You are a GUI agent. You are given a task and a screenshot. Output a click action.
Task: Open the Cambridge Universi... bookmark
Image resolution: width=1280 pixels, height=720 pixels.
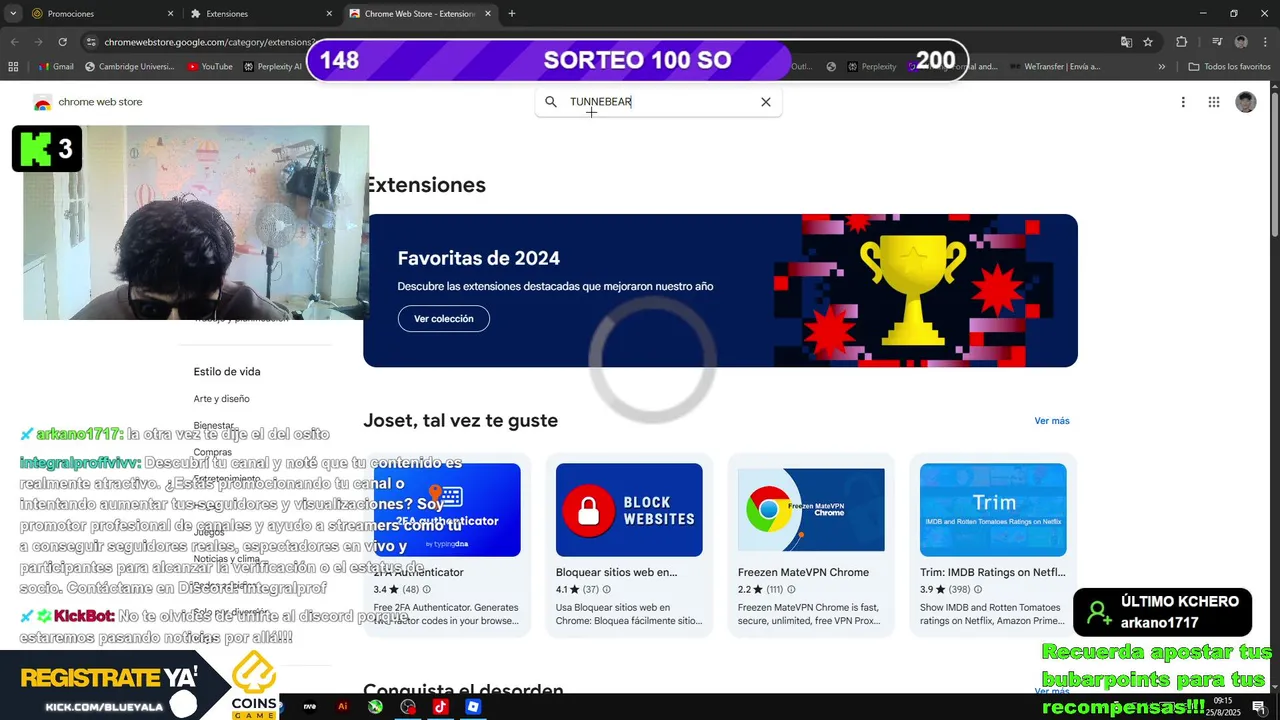click(130, 67)
